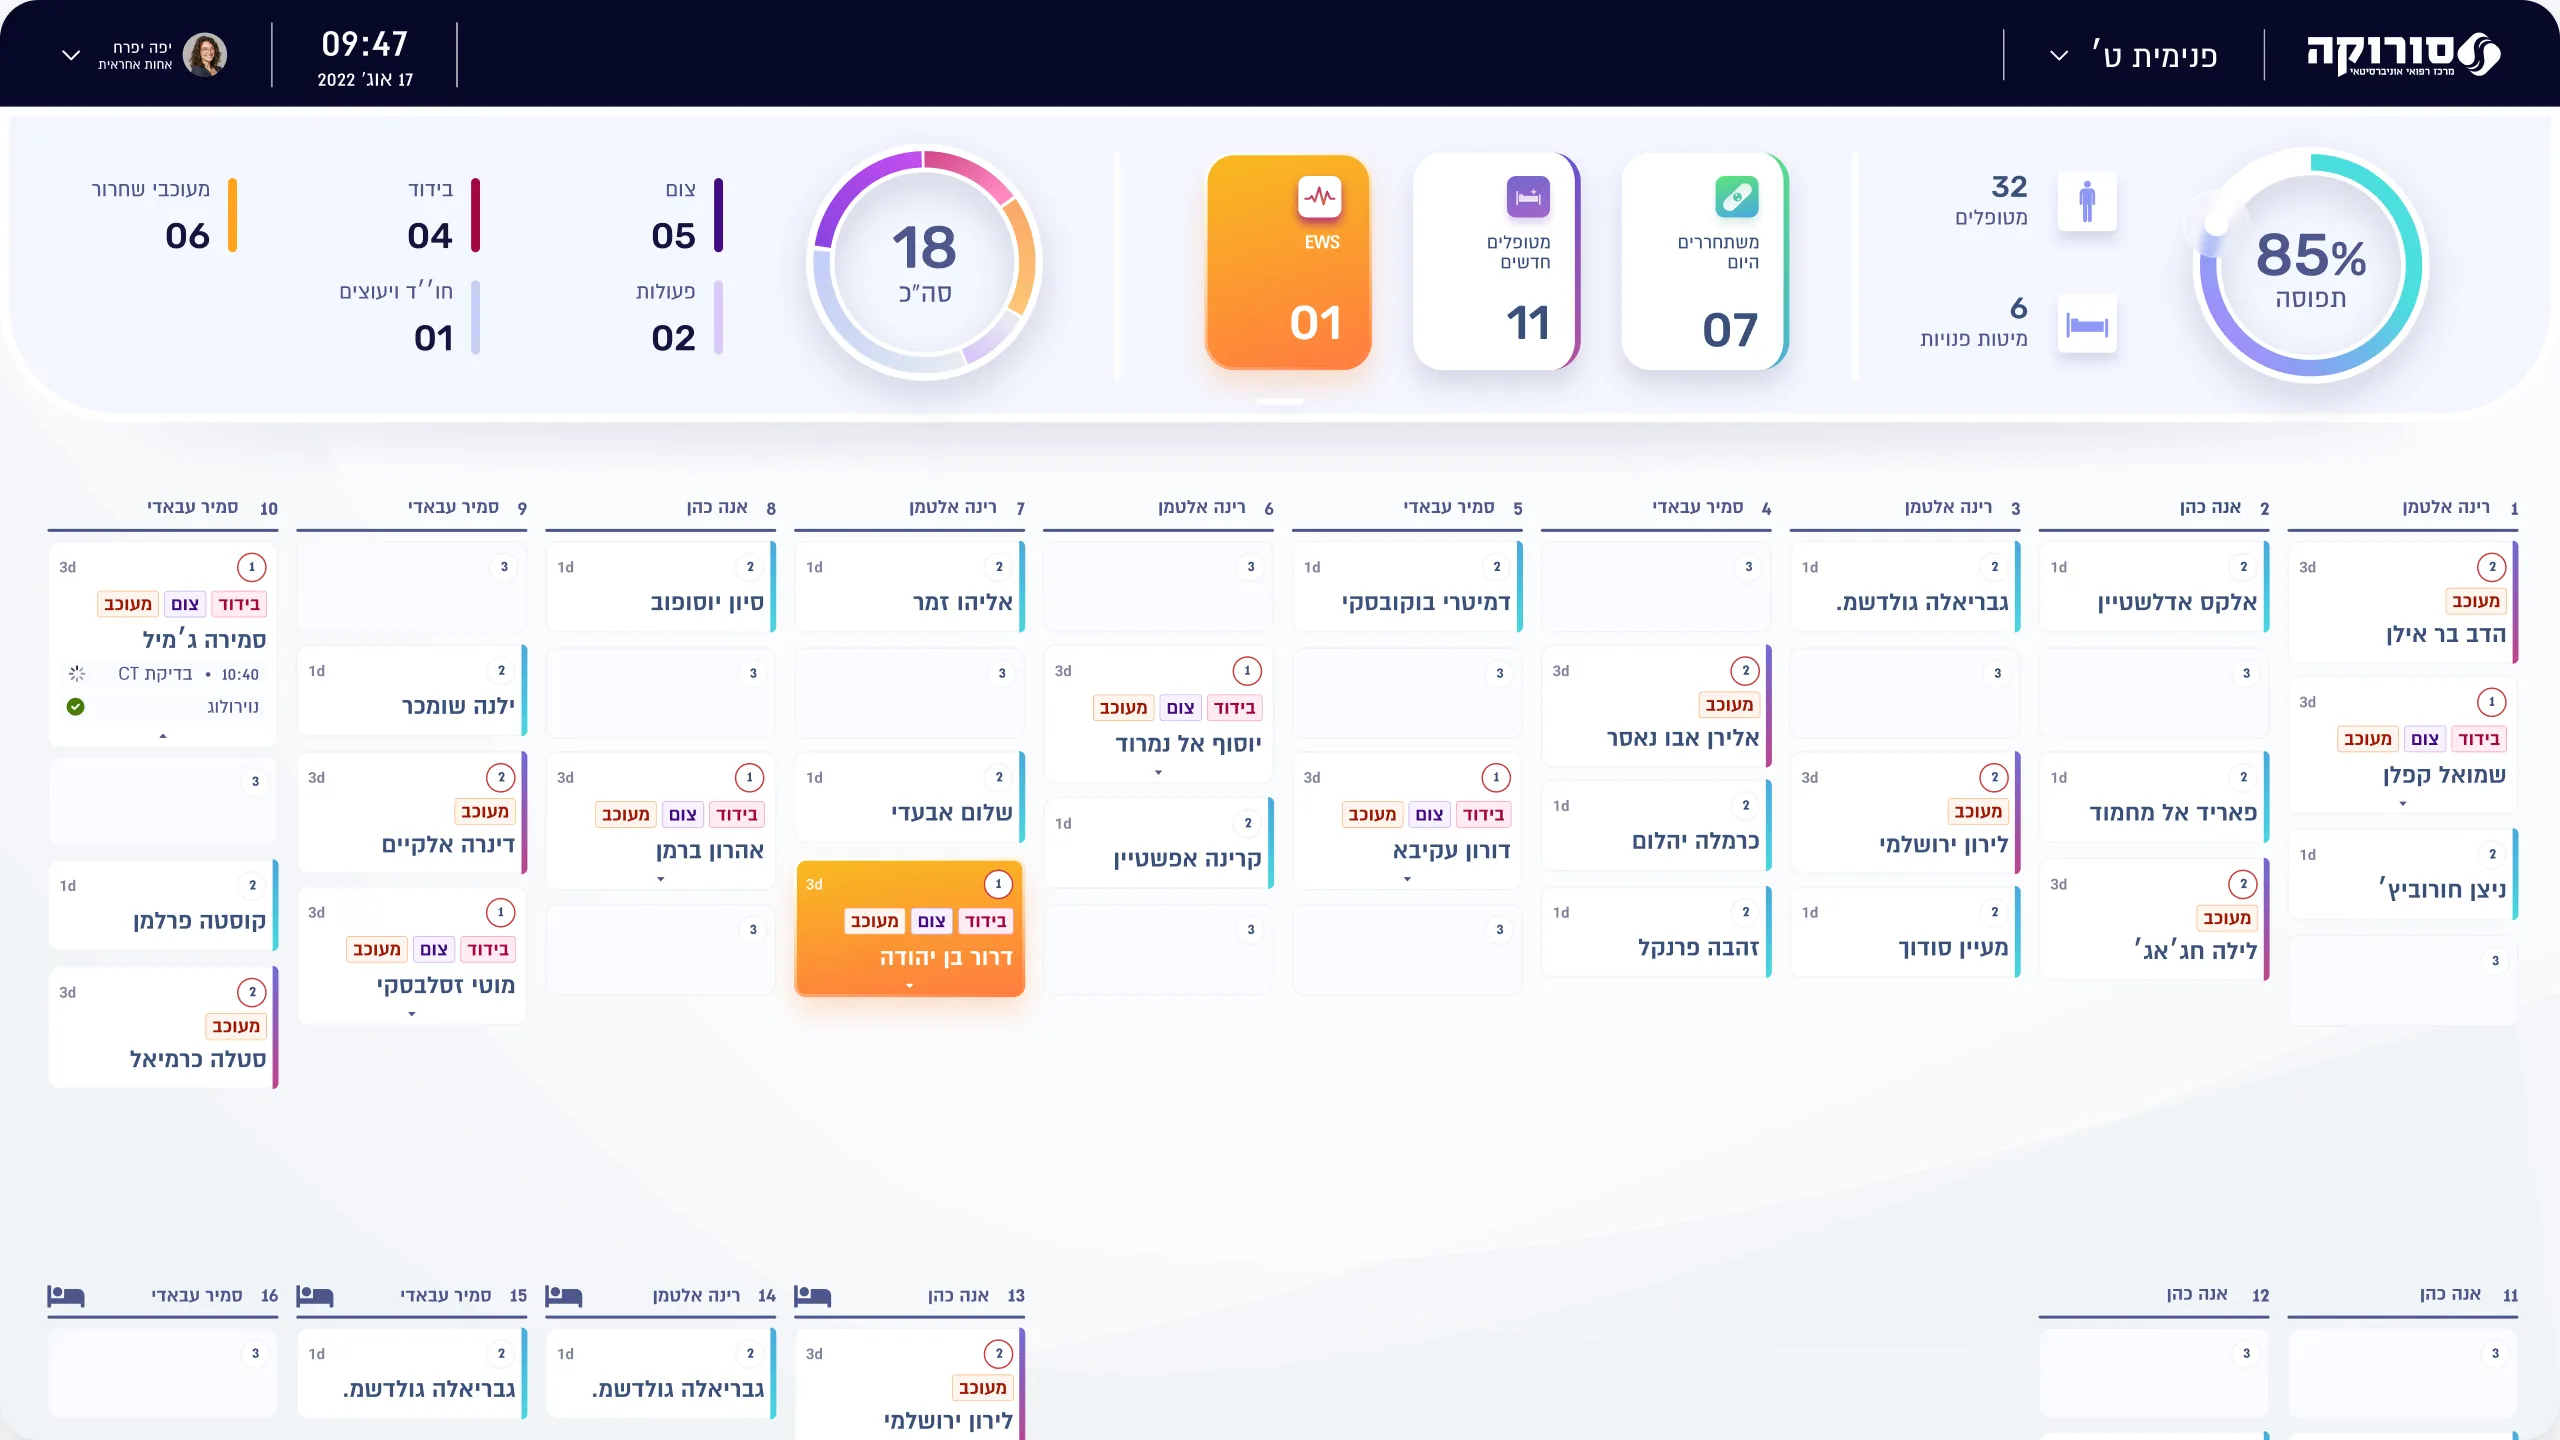Screen dimensions: 2560x1440
Task: Expand the דורון עקיבא patient card
Action: [x=1408, y=879]
